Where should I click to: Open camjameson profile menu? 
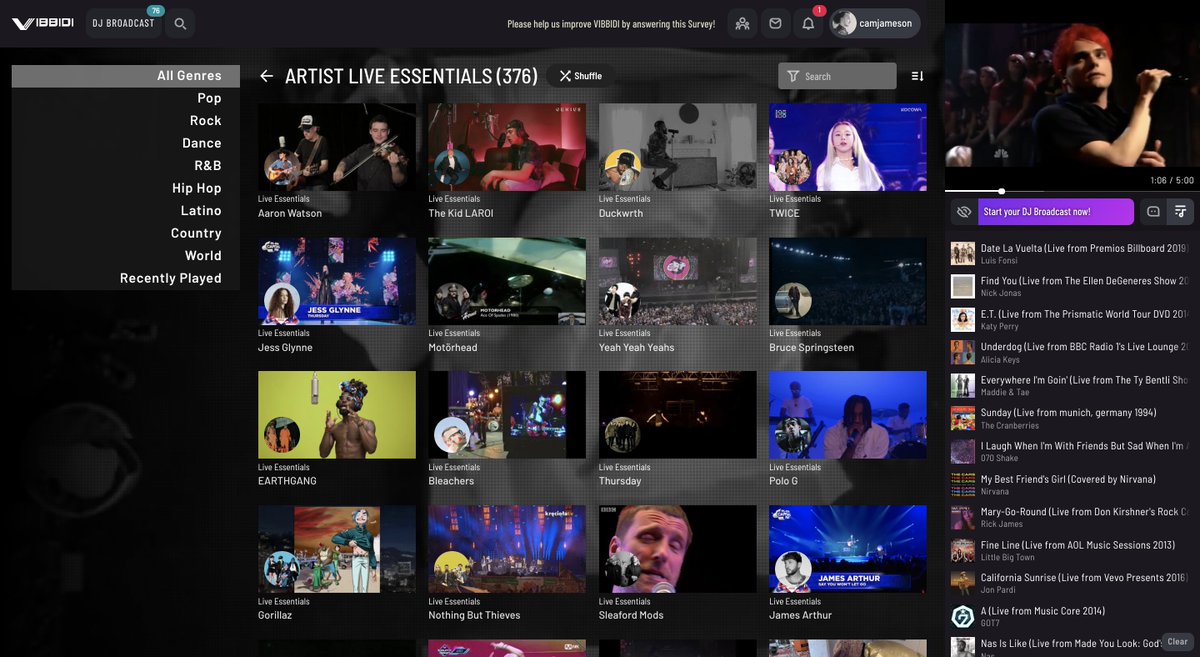[875, 23]
